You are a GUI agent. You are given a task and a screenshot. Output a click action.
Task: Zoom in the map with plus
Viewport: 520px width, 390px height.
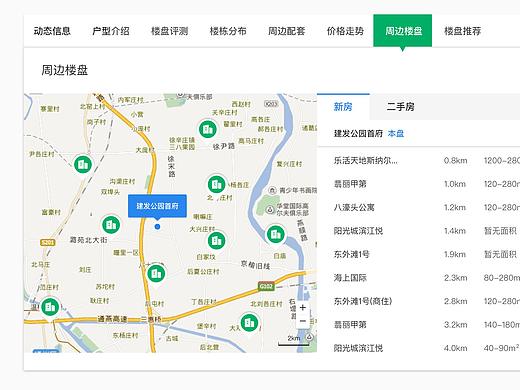(x=303, y=307)
